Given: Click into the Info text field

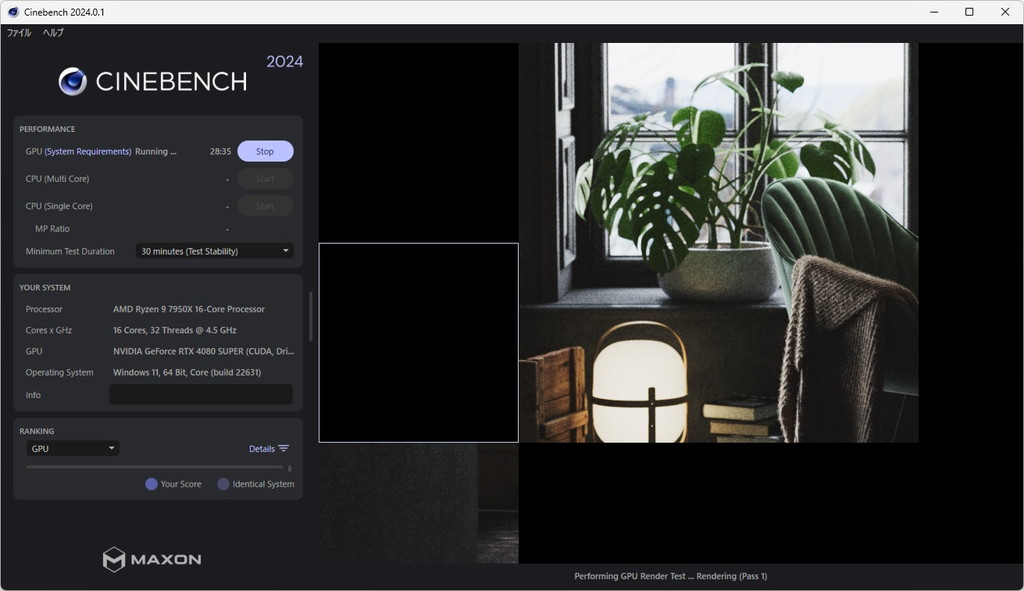Looking at the screenshot, I should pyautogui.click(x=201, y=394).
